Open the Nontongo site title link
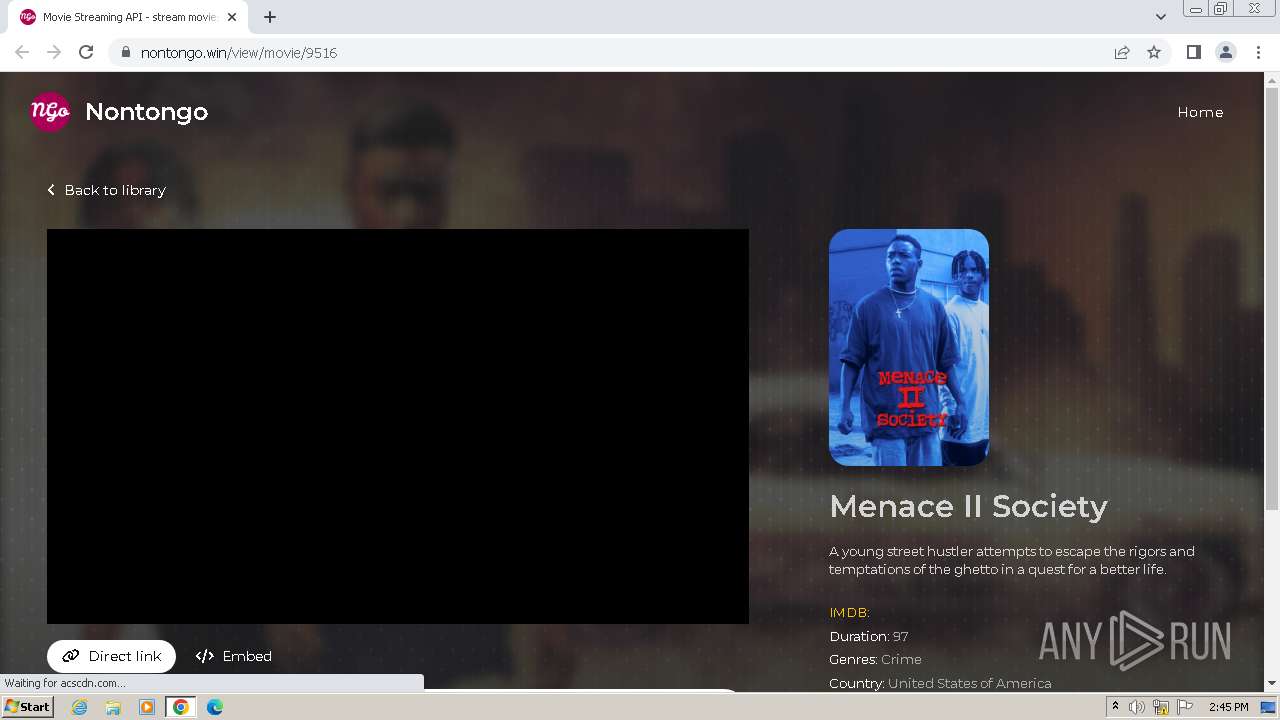1280x720 pixels. [146, 112]
